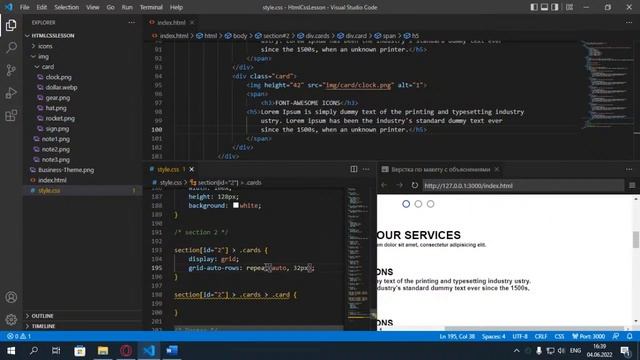Click Spaces: 4 indentation setting
Screen dimensions: 640x360
(x=493, y=336)
